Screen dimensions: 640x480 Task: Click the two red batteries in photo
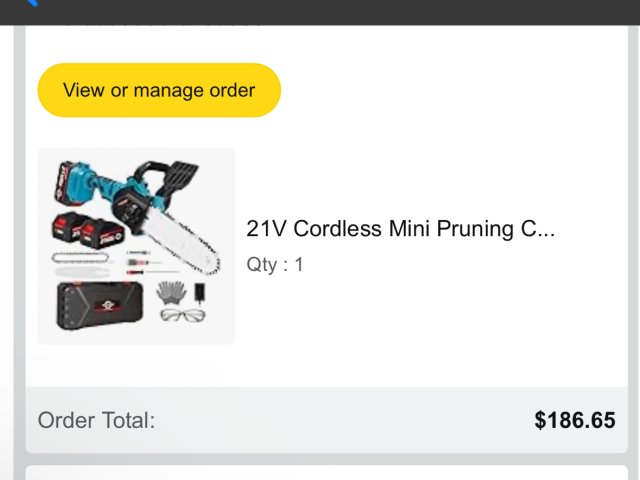coord(86,232)
